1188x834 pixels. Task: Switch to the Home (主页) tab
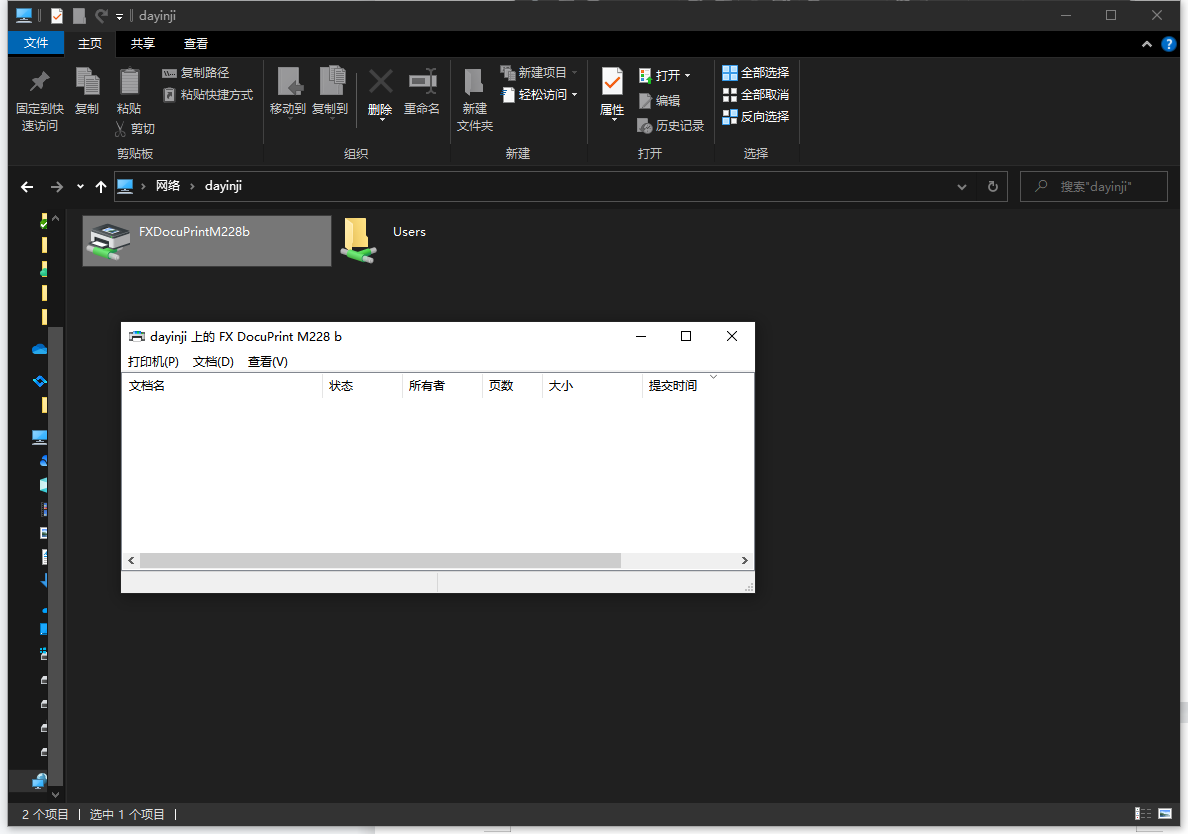click(x=89, y=43)
